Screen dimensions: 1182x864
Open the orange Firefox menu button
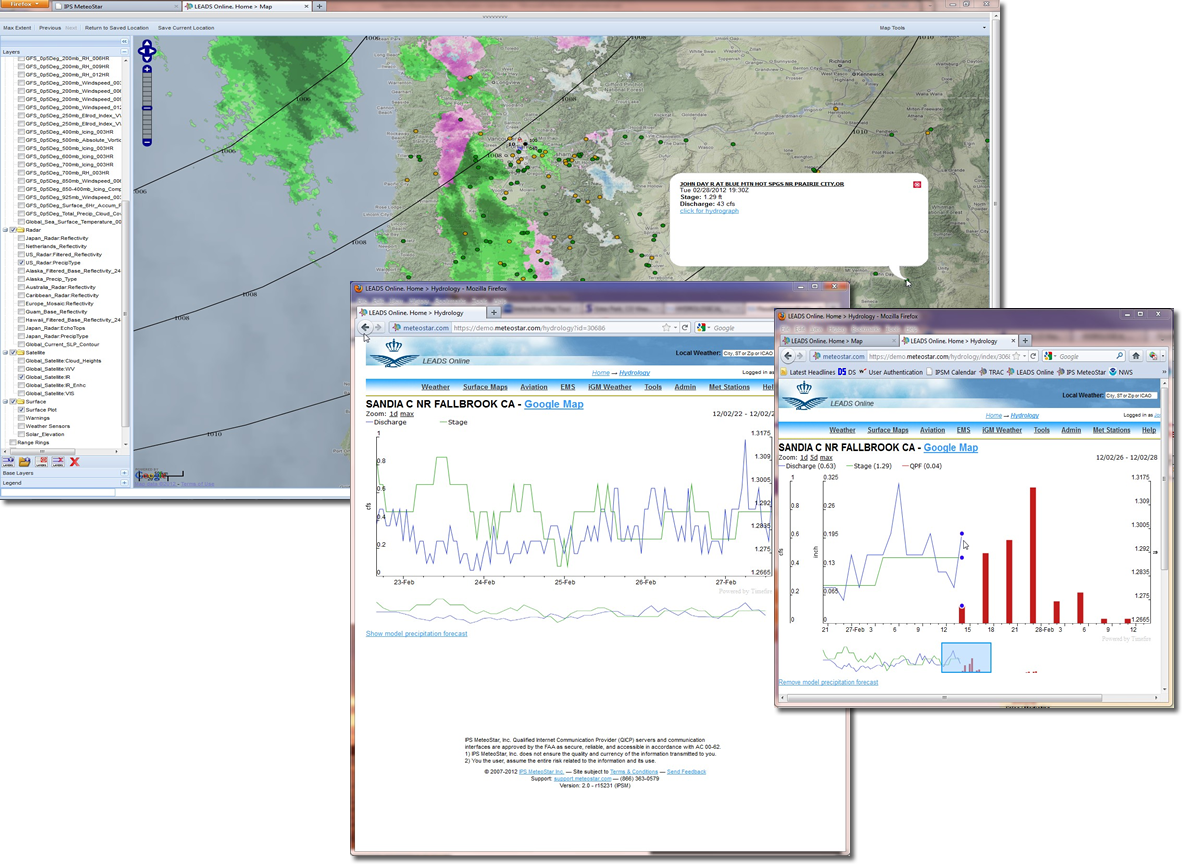point(24,5)
